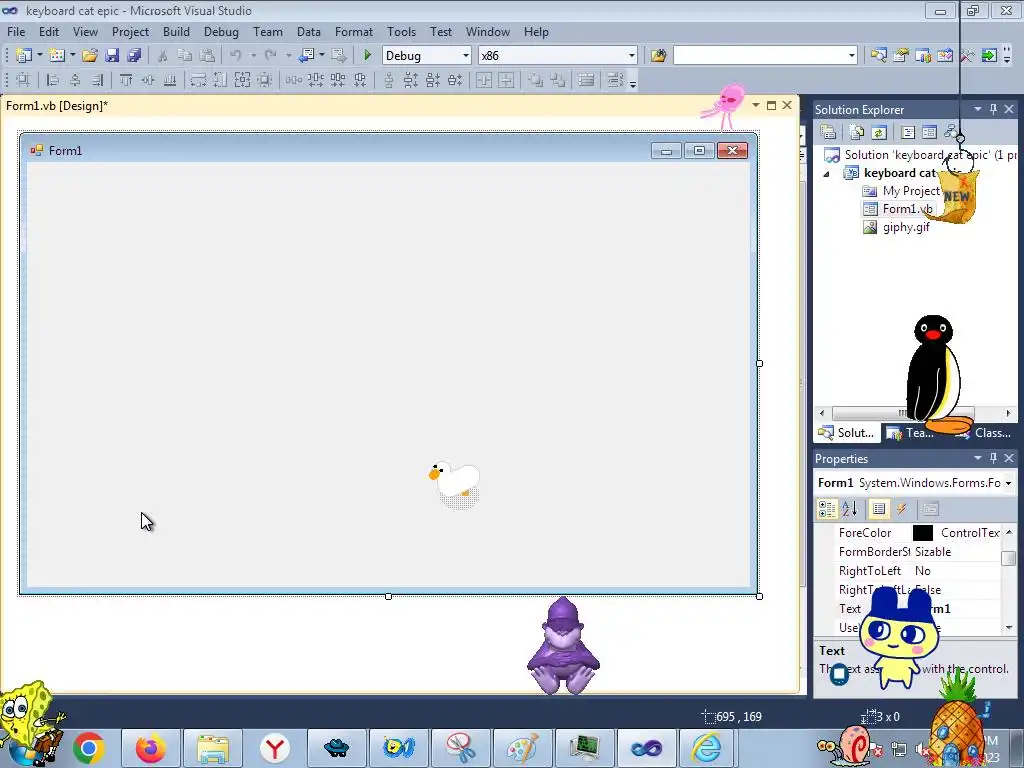Open the Project menu
The height and width of the screenshot is (768, 1024).
click(130, 31)
